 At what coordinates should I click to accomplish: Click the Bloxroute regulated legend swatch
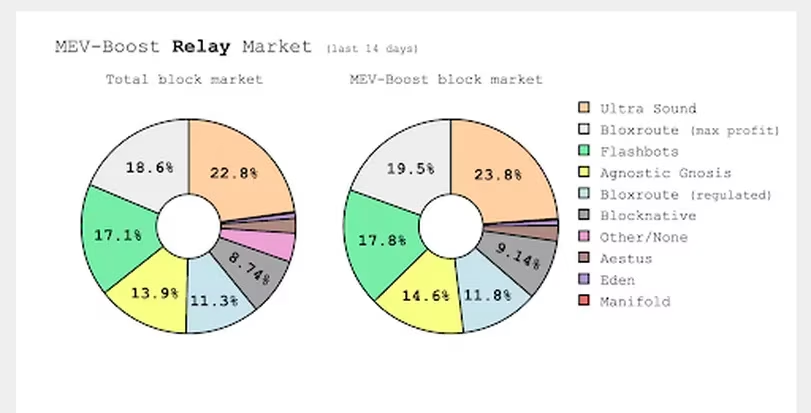tap(584, 194)
